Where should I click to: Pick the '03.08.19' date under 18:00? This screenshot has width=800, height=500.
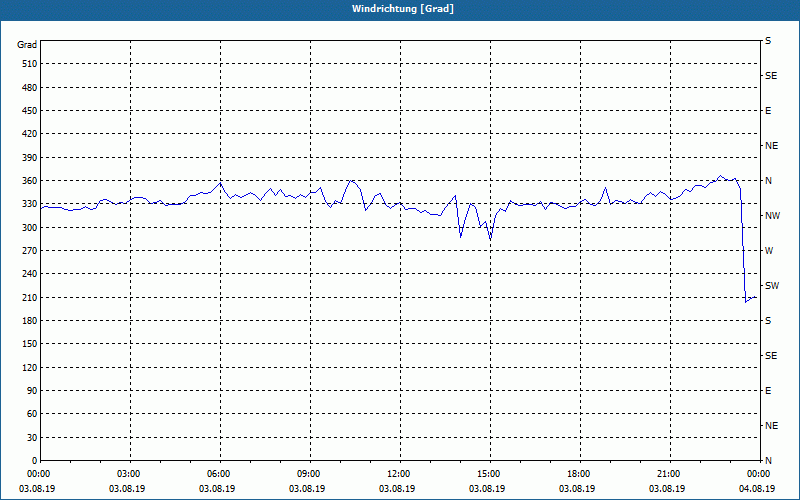[x=577, y=488]
